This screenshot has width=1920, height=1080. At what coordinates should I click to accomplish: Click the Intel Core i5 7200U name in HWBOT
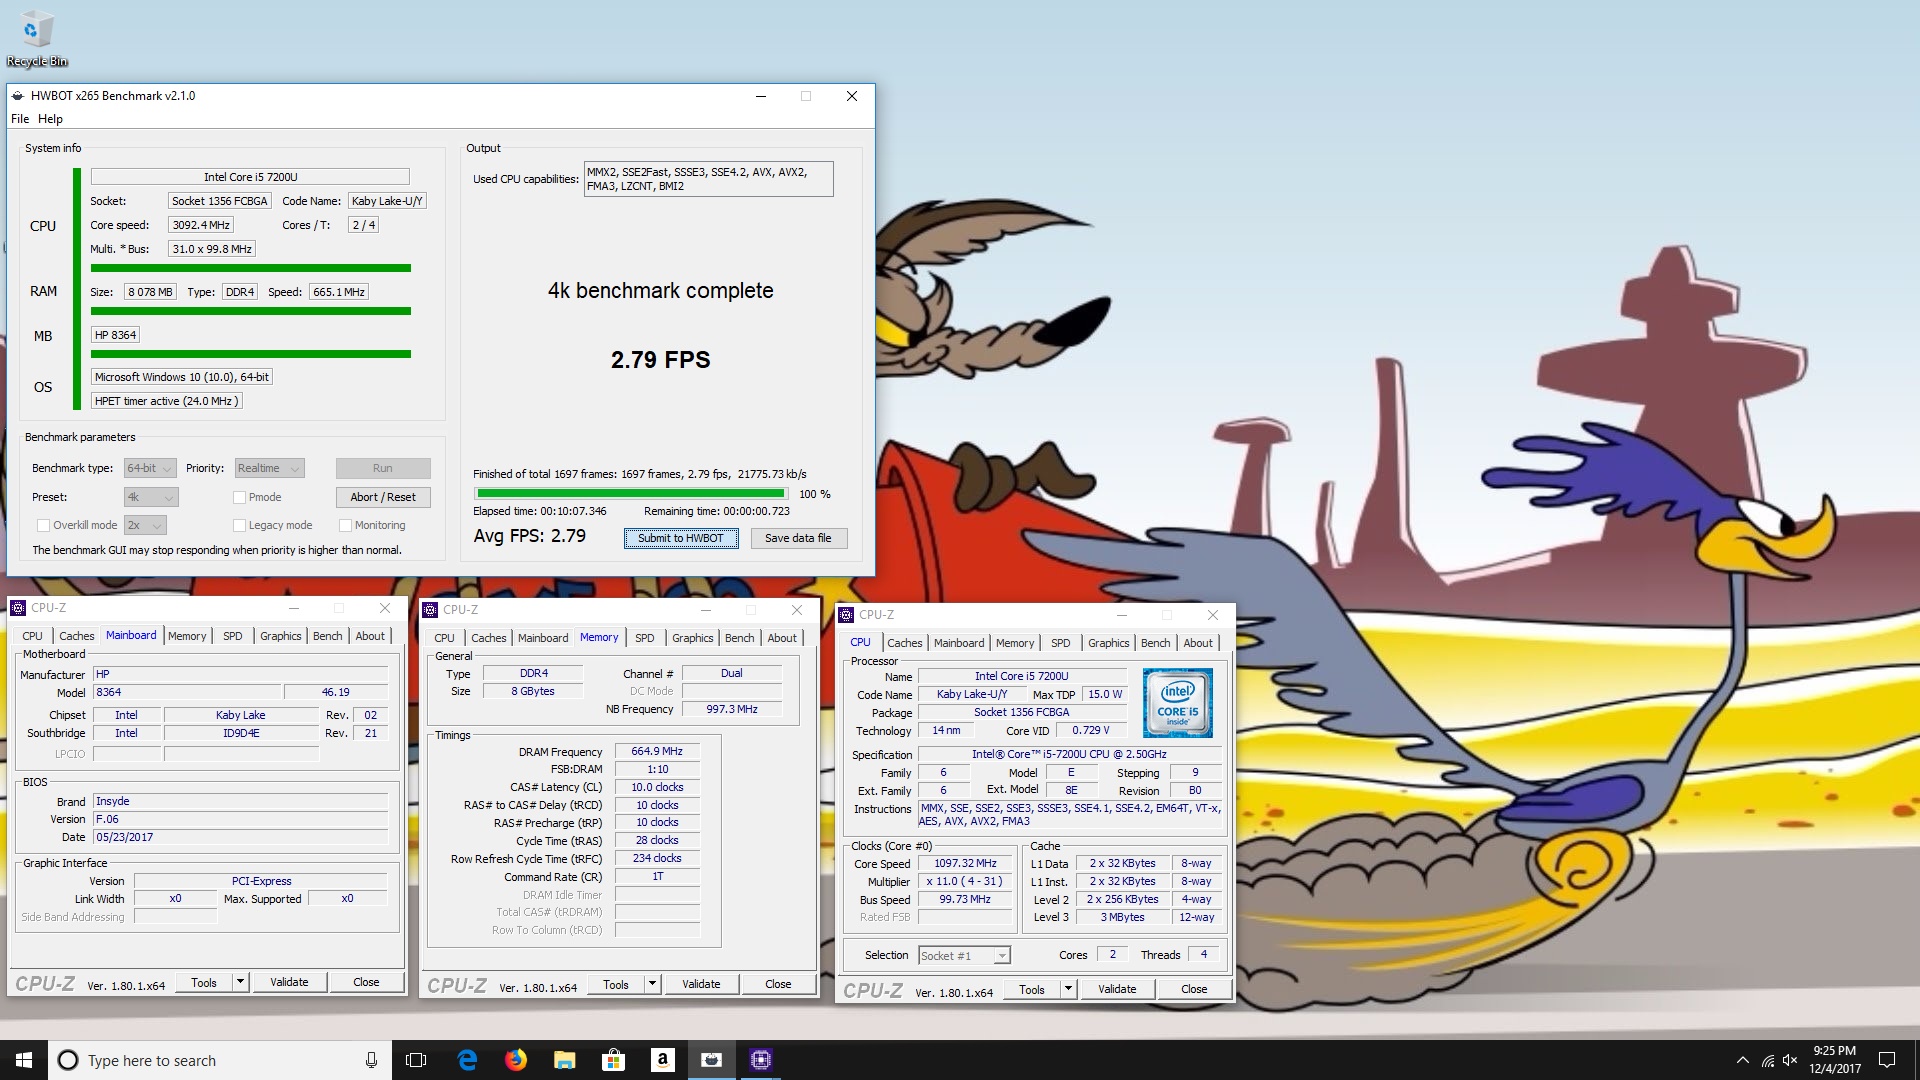point(250,177)
